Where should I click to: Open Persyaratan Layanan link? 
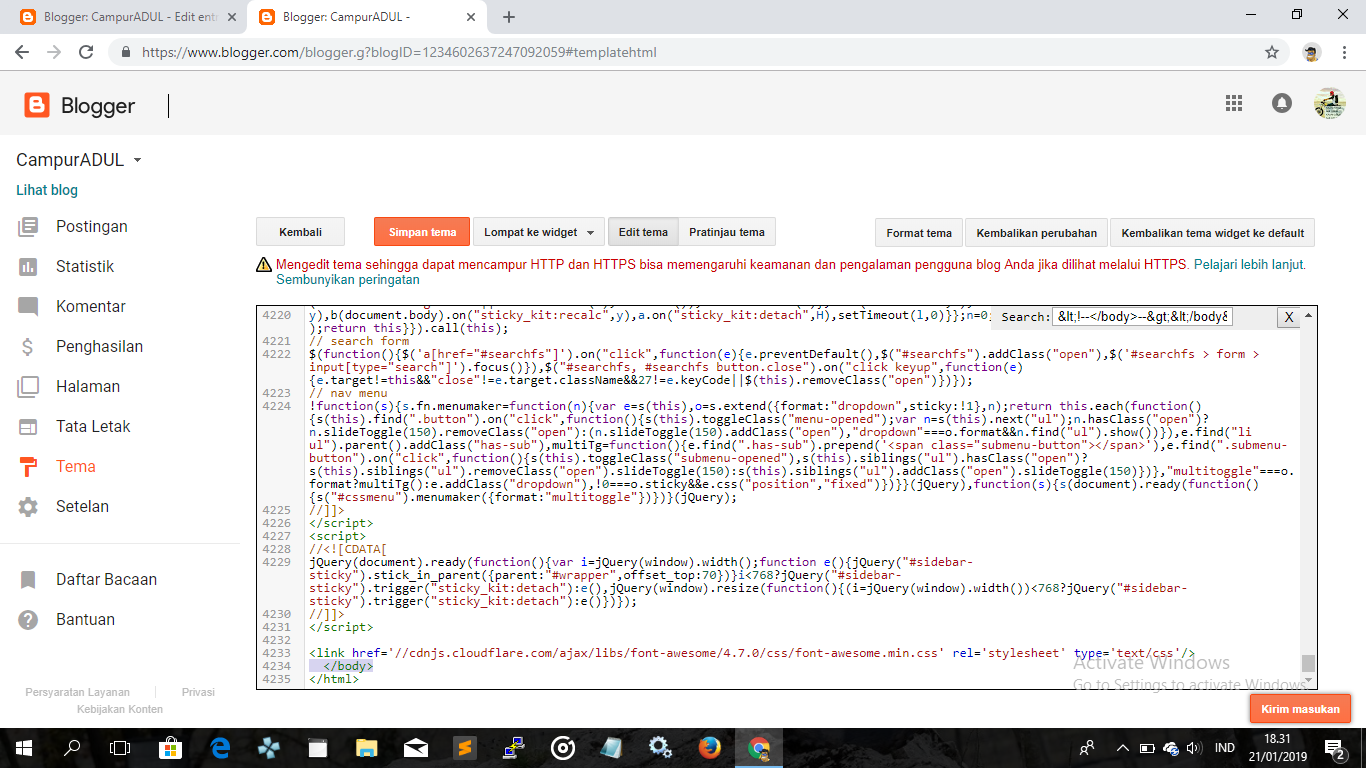(x=78, y=692)
